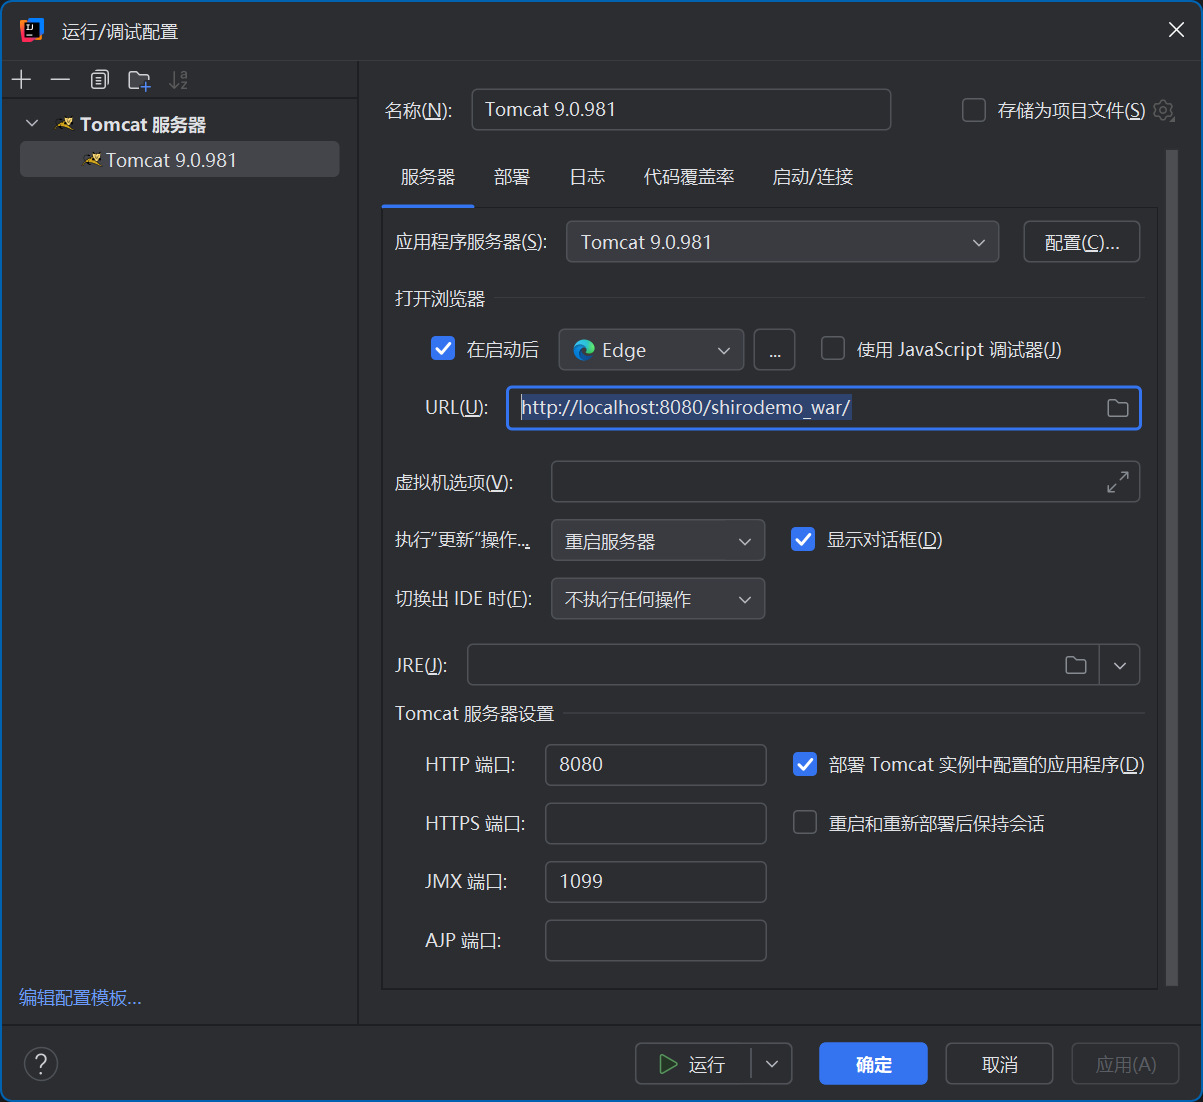Open the 编辑配置模板... link
The image size is (1203, 1102).
[x=80, y=997]
